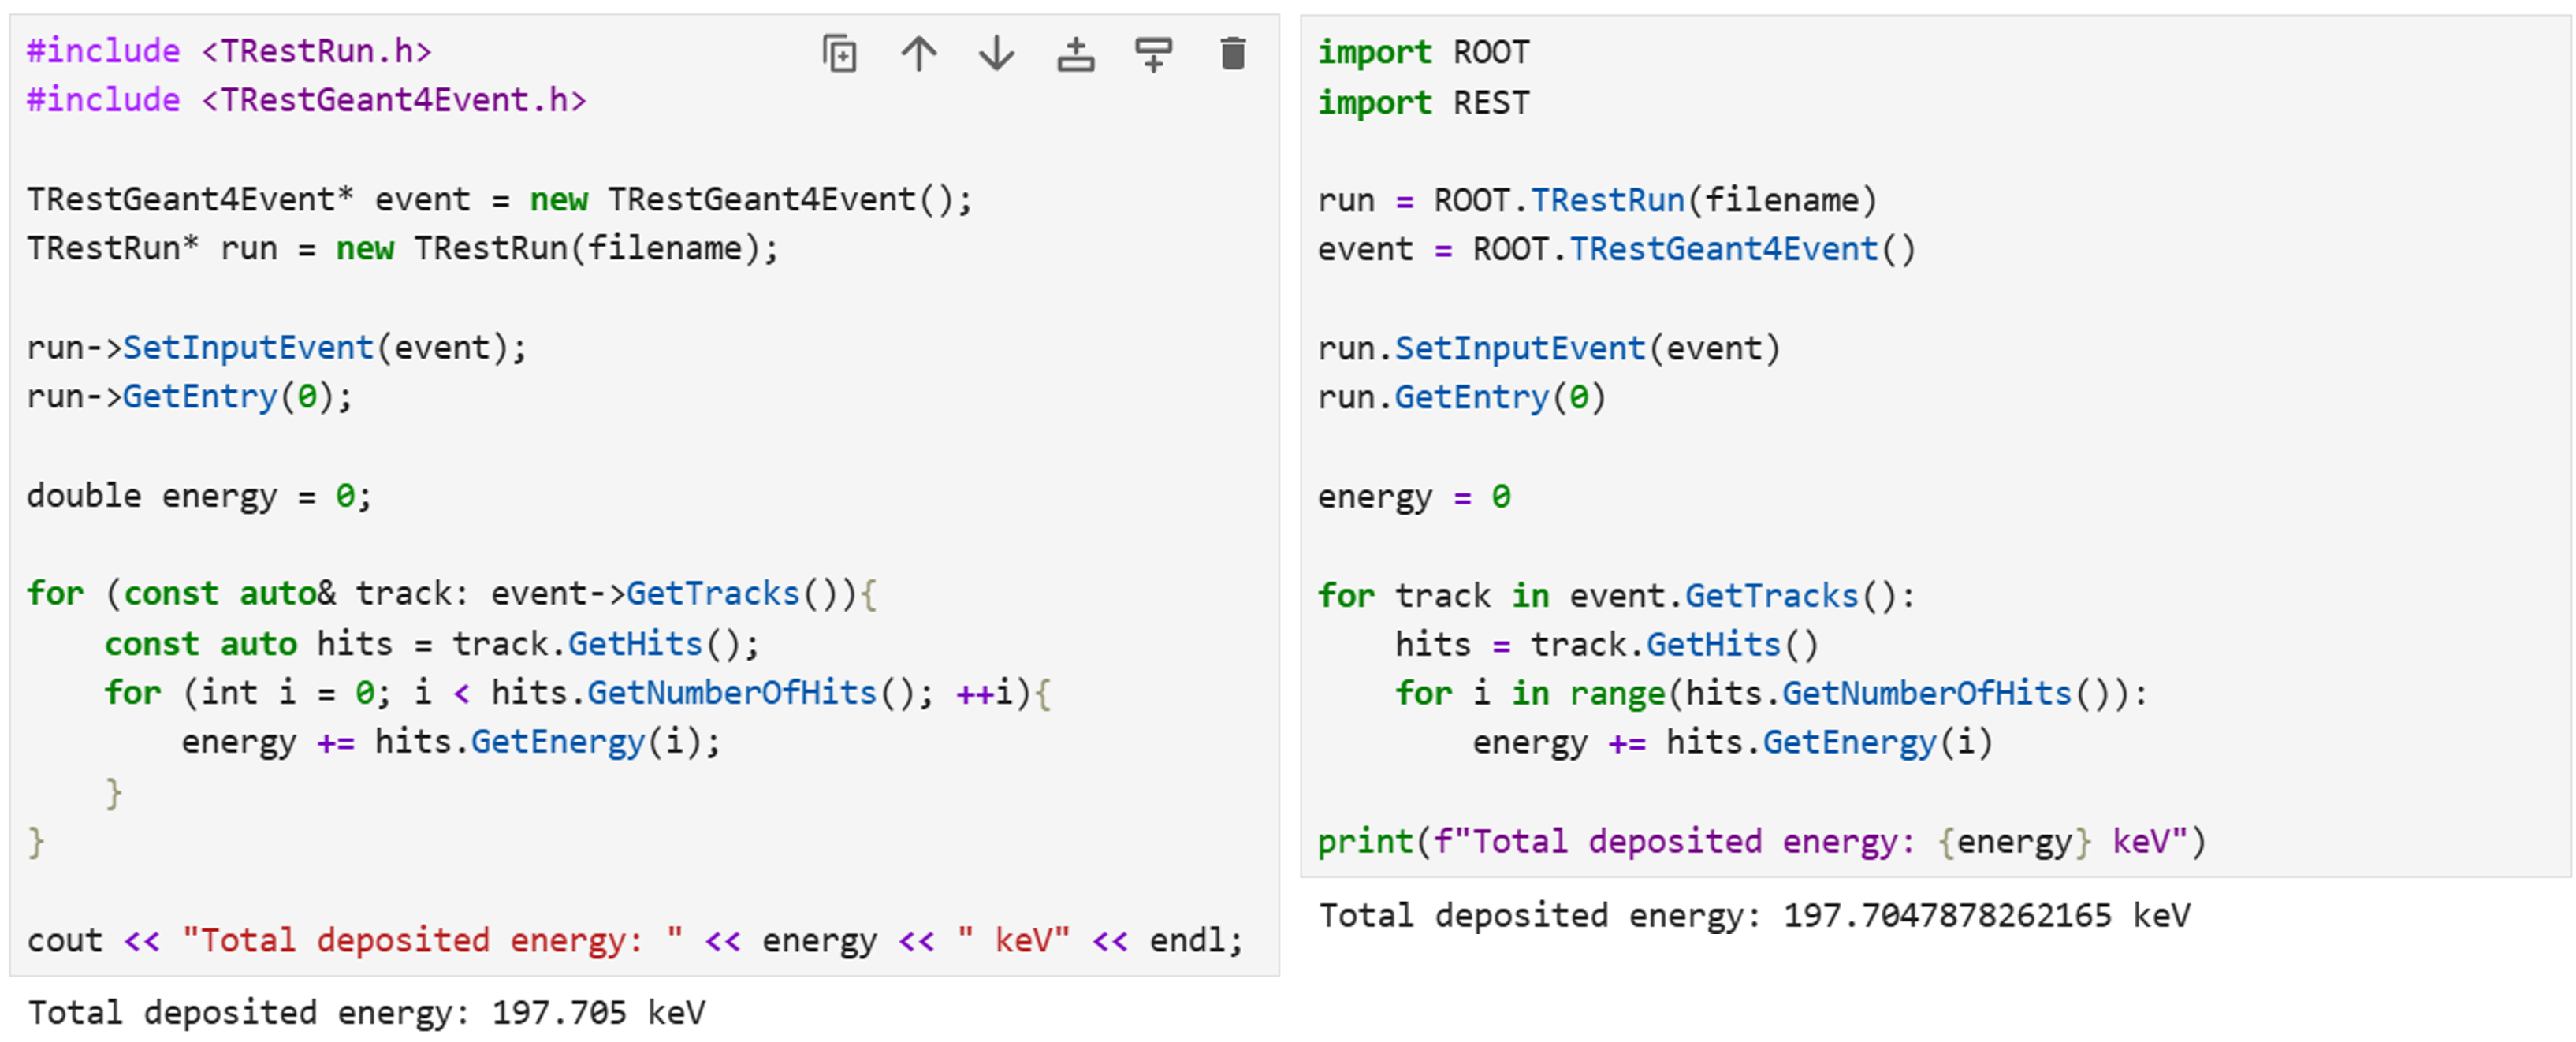The width and height of the screenshot is (2576, 1042).
Task: Click 'import REST' in the Python cell
Action: tap(1423, 102)
